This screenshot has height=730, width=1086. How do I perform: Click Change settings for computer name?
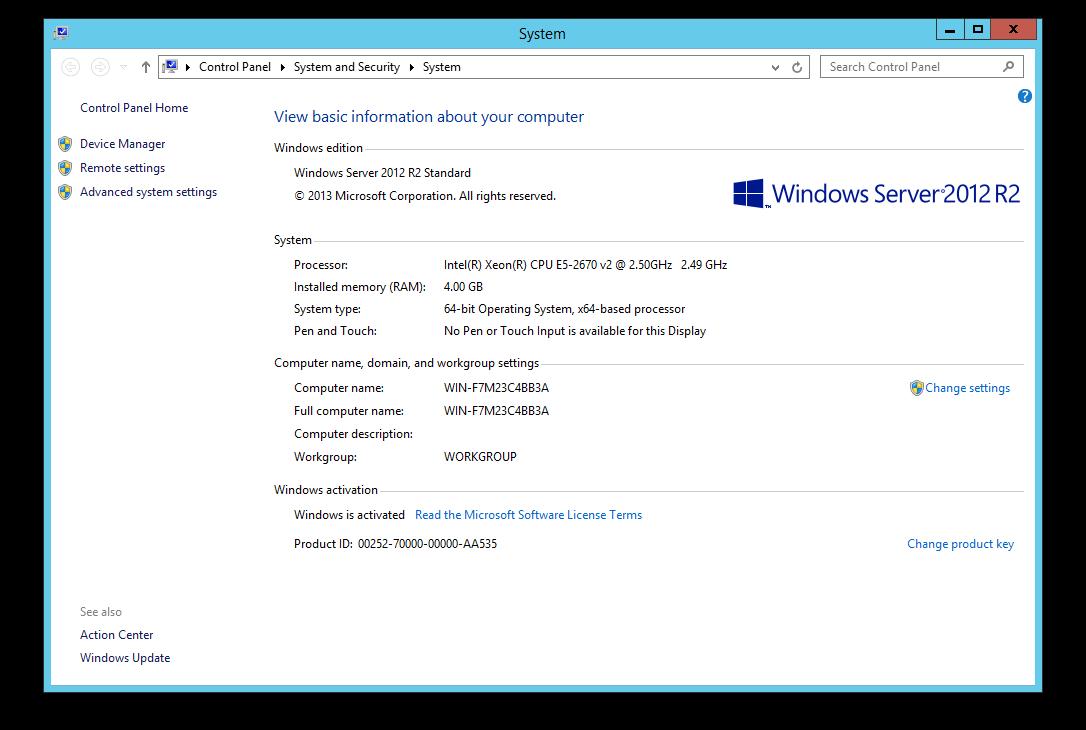(x=967, y=388)
